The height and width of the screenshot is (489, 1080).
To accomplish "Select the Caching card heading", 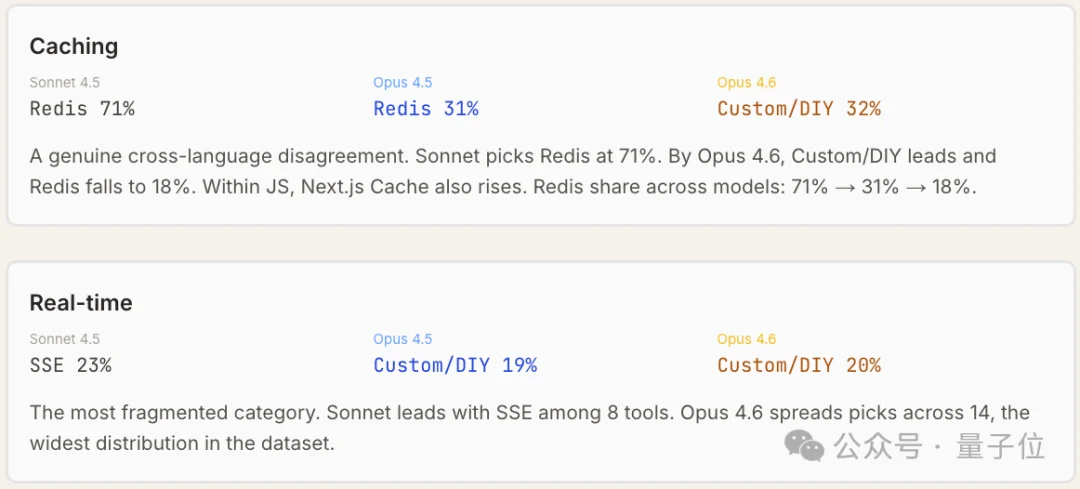I will coord(74,46).
